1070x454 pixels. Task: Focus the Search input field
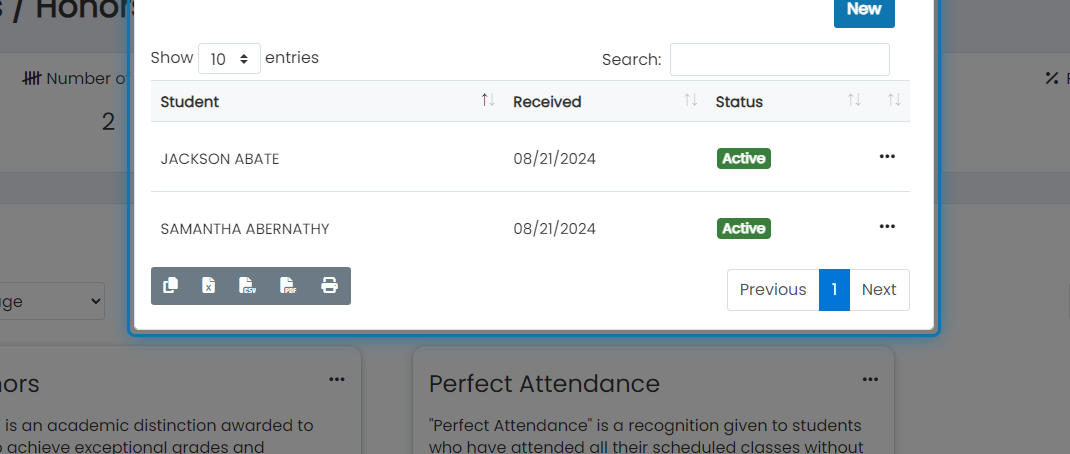779,59
